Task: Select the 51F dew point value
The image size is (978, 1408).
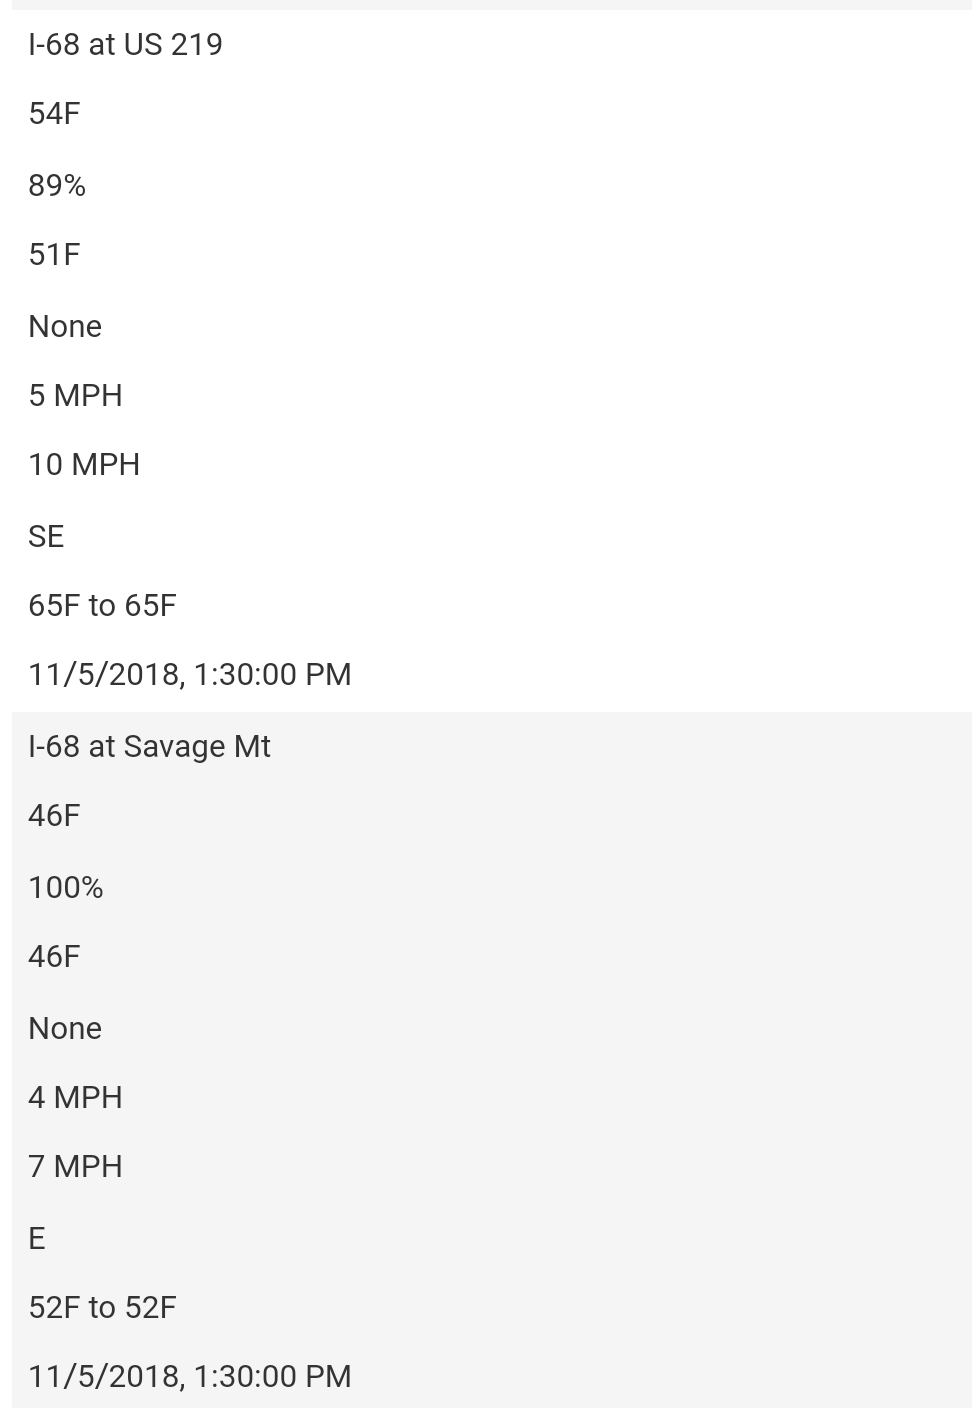Action: (x=54, y=255)
